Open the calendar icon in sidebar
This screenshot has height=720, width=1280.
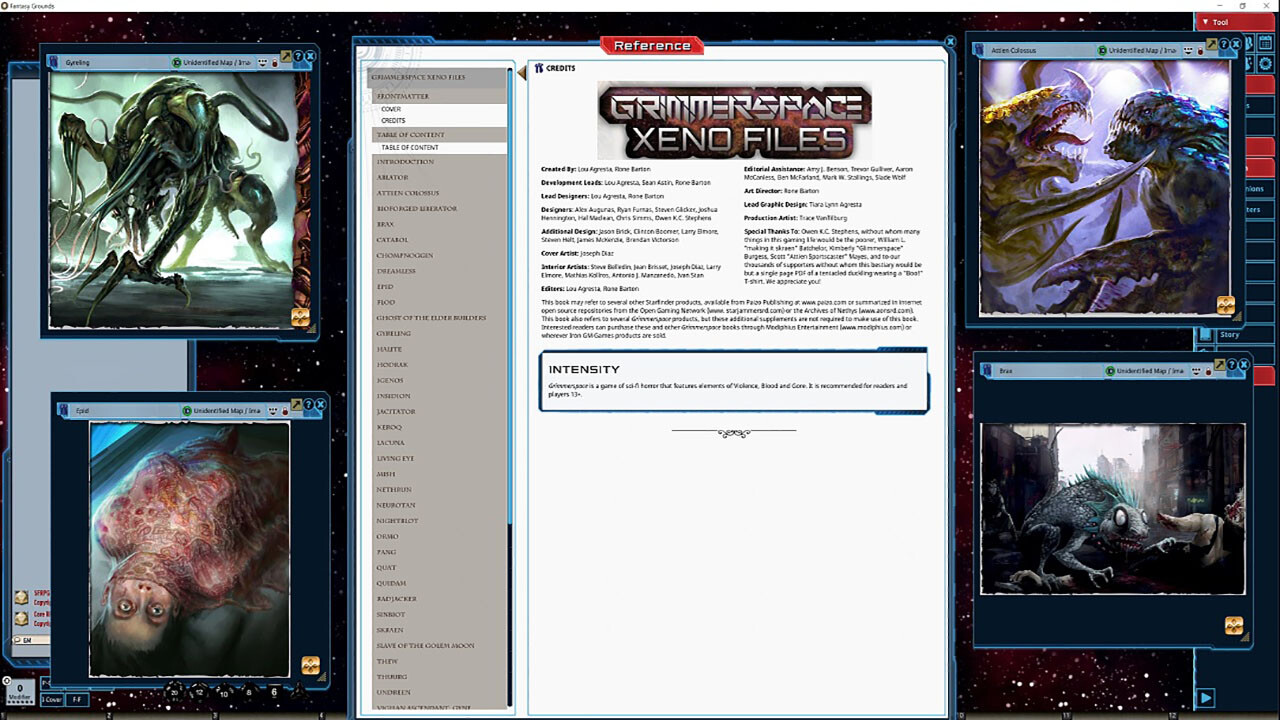1265,42
